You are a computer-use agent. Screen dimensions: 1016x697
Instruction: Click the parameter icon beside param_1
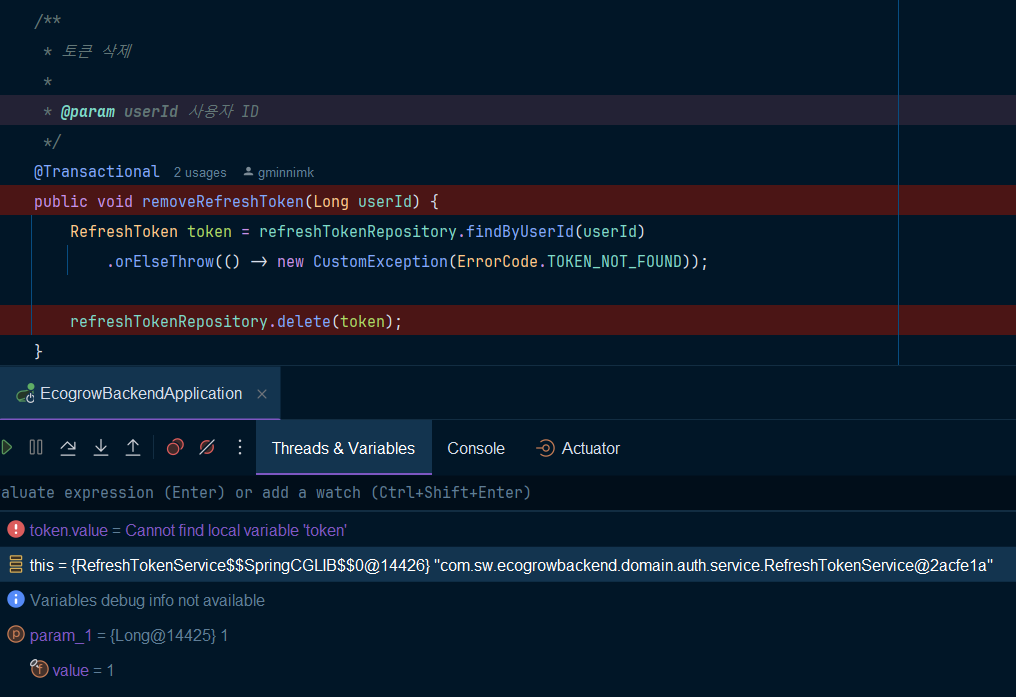pos(16,634)
